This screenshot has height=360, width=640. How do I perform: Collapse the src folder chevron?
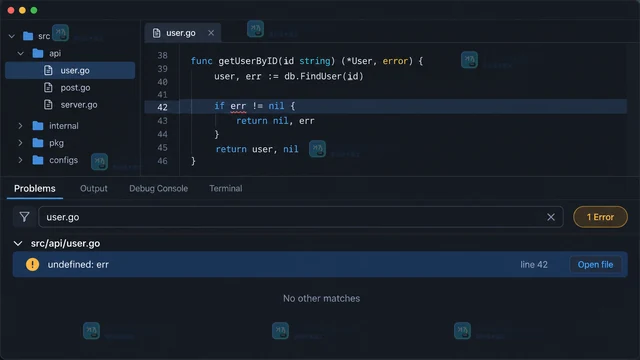point(12,36)
